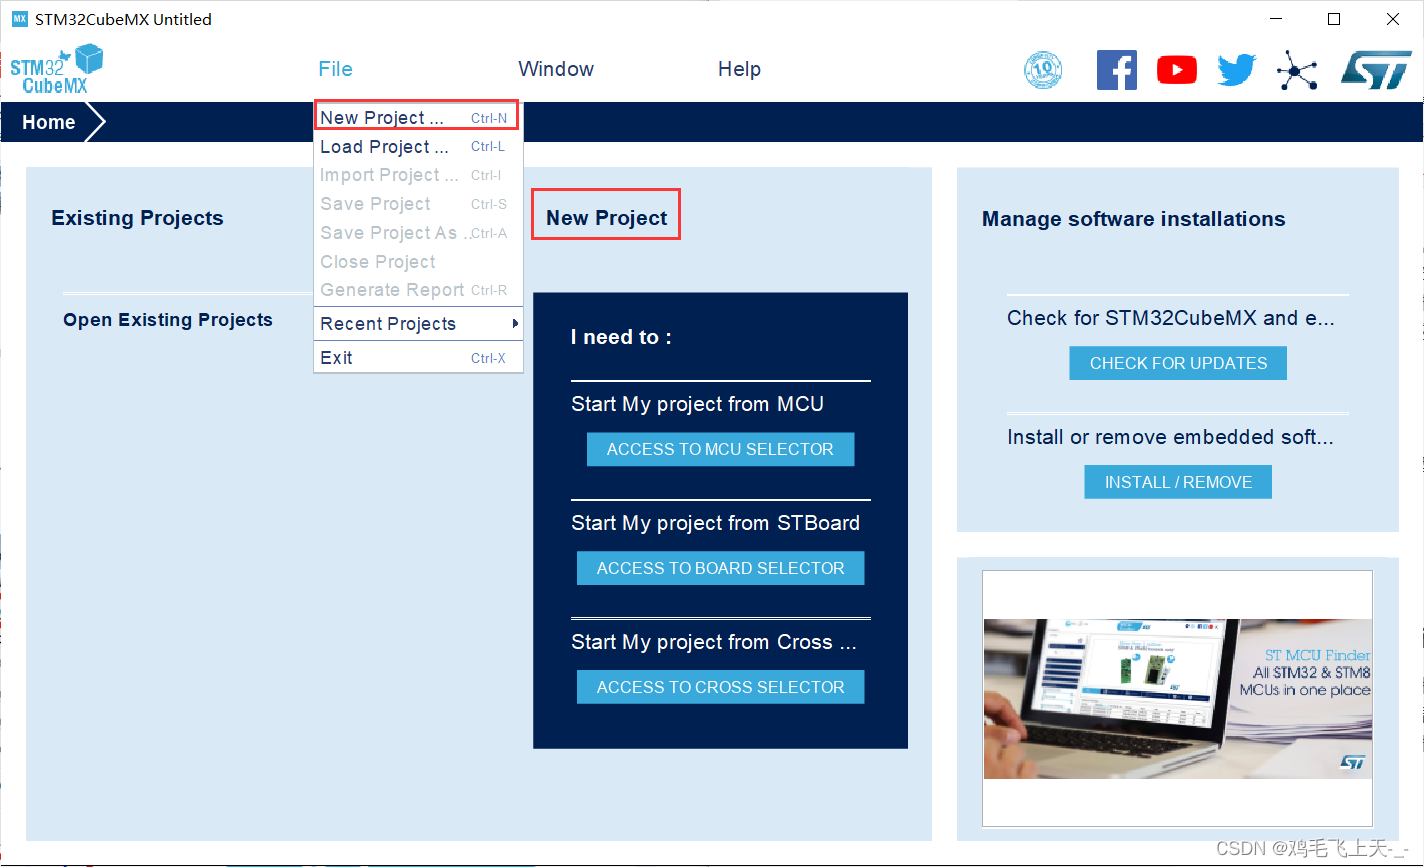
Task: Click the New Project panel heading
Action: coord(607,218)
